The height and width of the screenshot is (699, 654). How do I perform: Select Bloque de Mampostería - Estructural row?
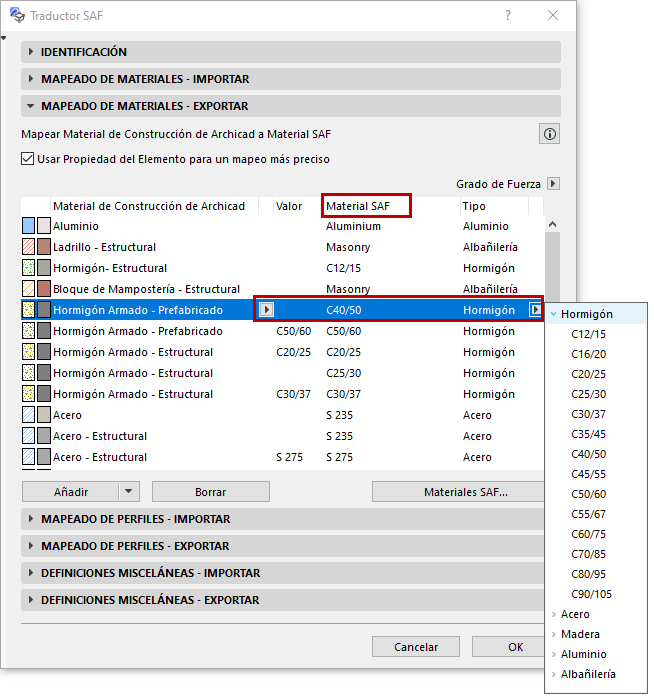tap(283, 288)
